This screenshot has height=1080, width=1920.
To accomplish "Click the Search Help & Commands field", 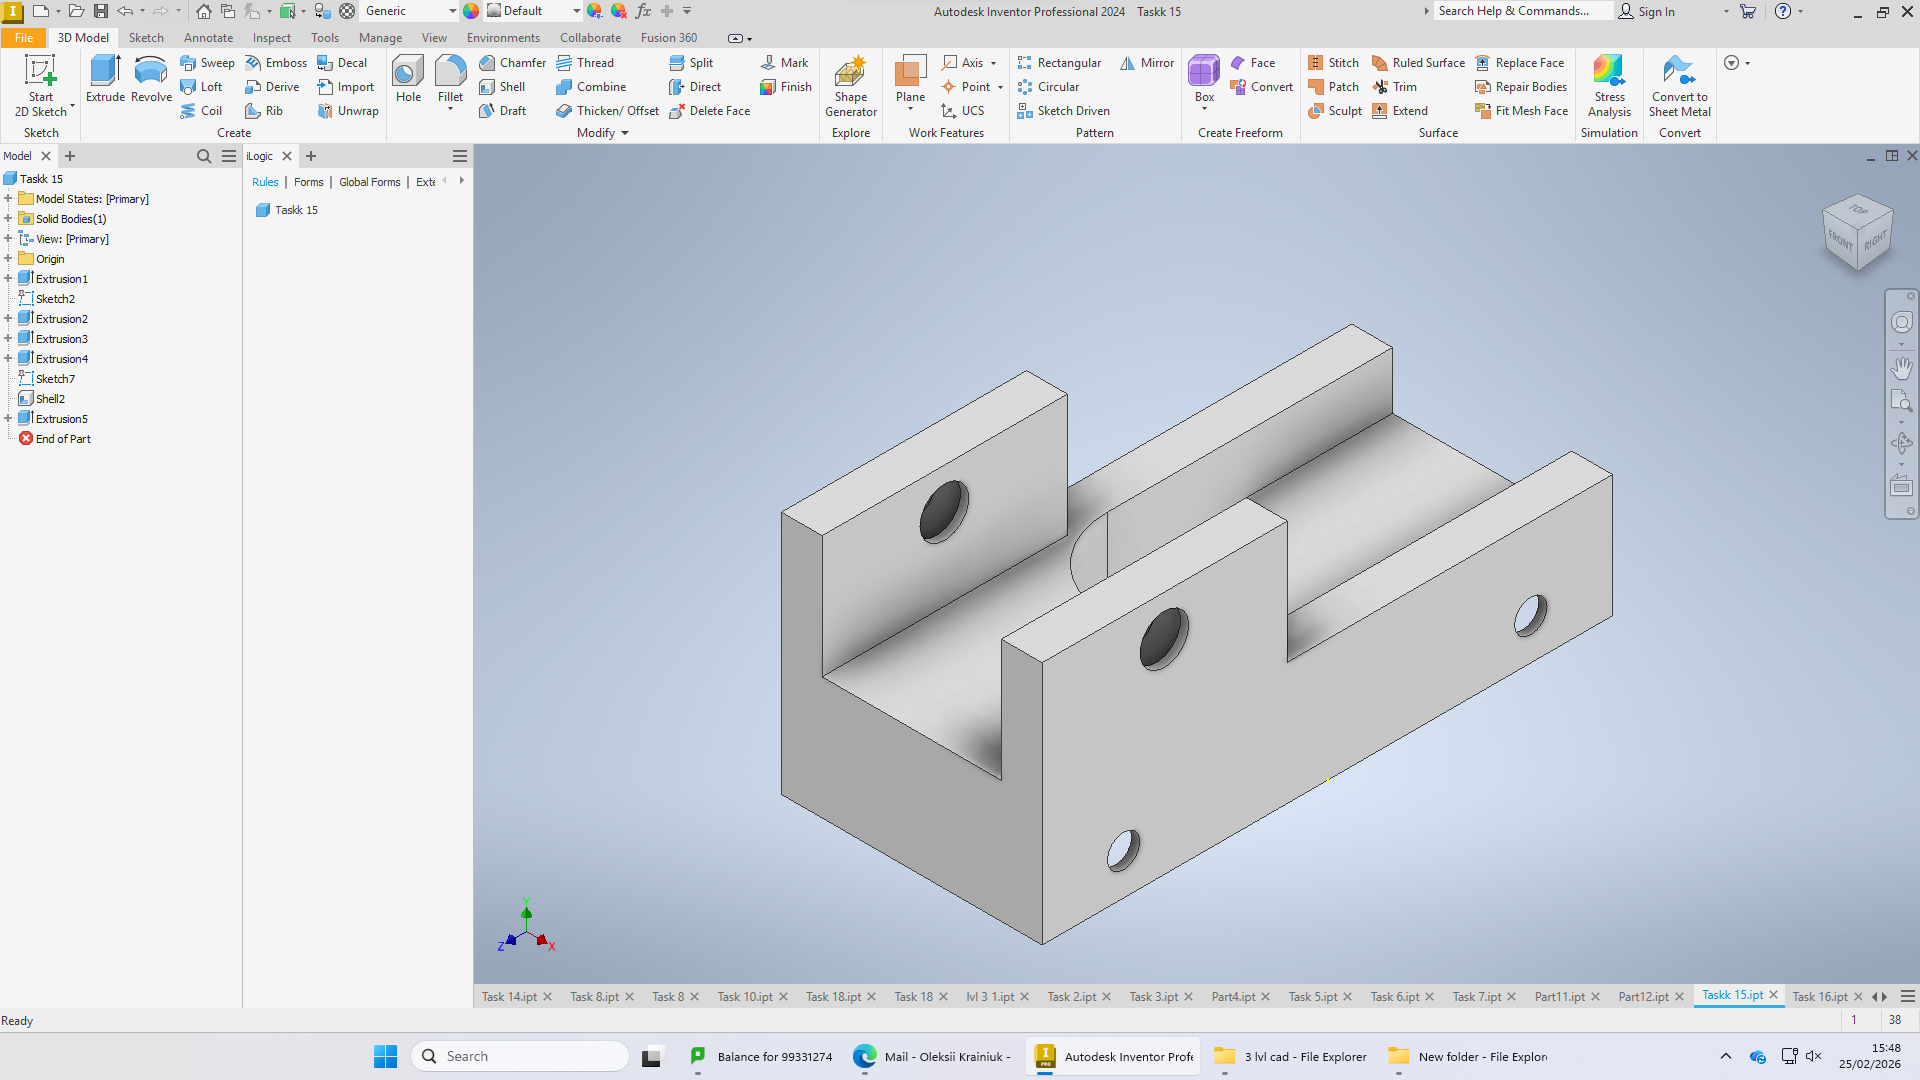I will (x=1522, y=11).
